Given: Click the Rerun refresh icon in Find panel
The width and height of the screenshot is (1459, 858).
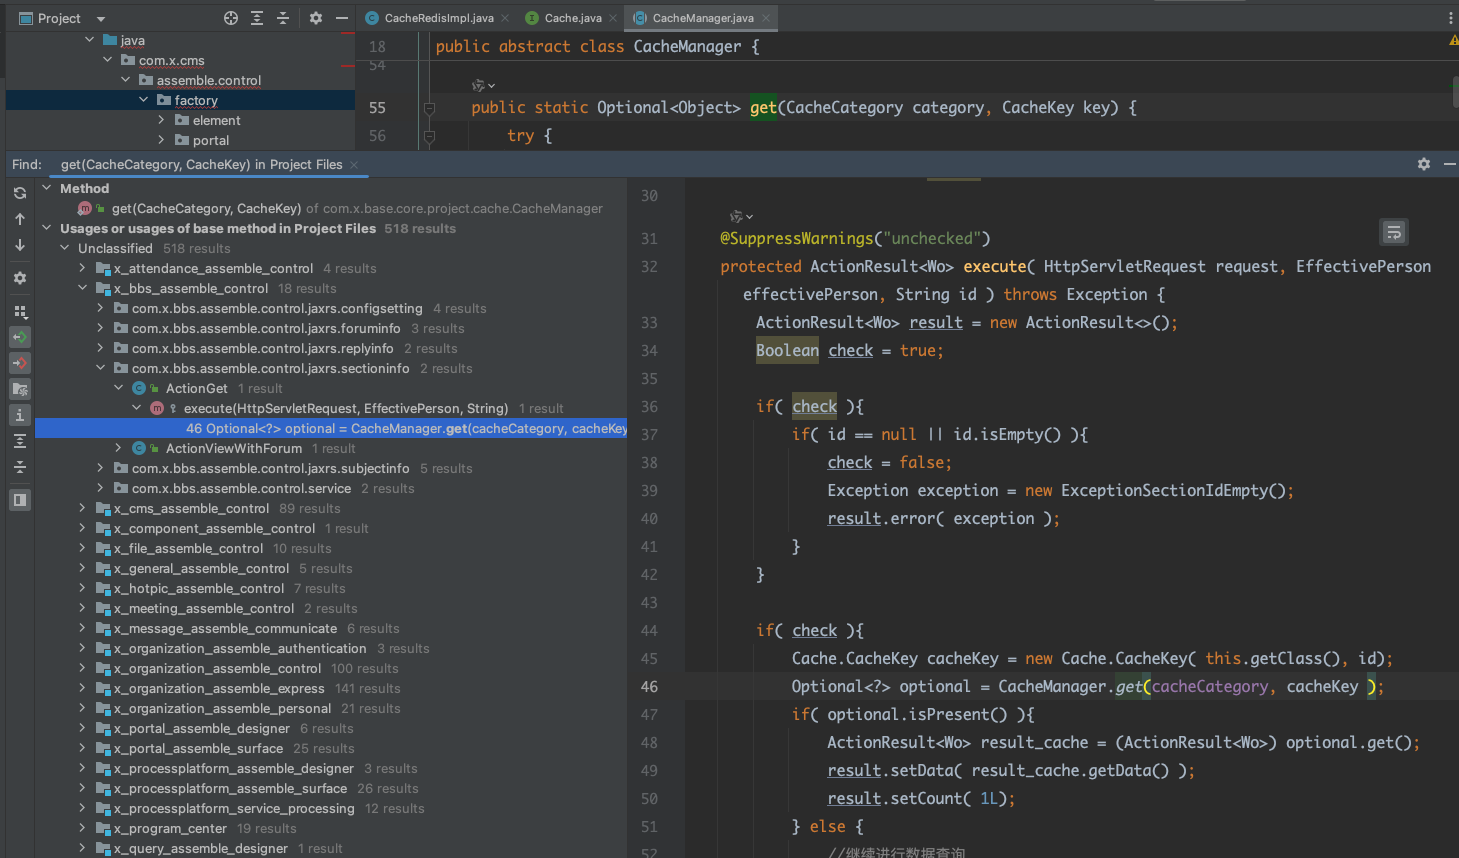Looking at the screenshot, I should coord(20,193).
